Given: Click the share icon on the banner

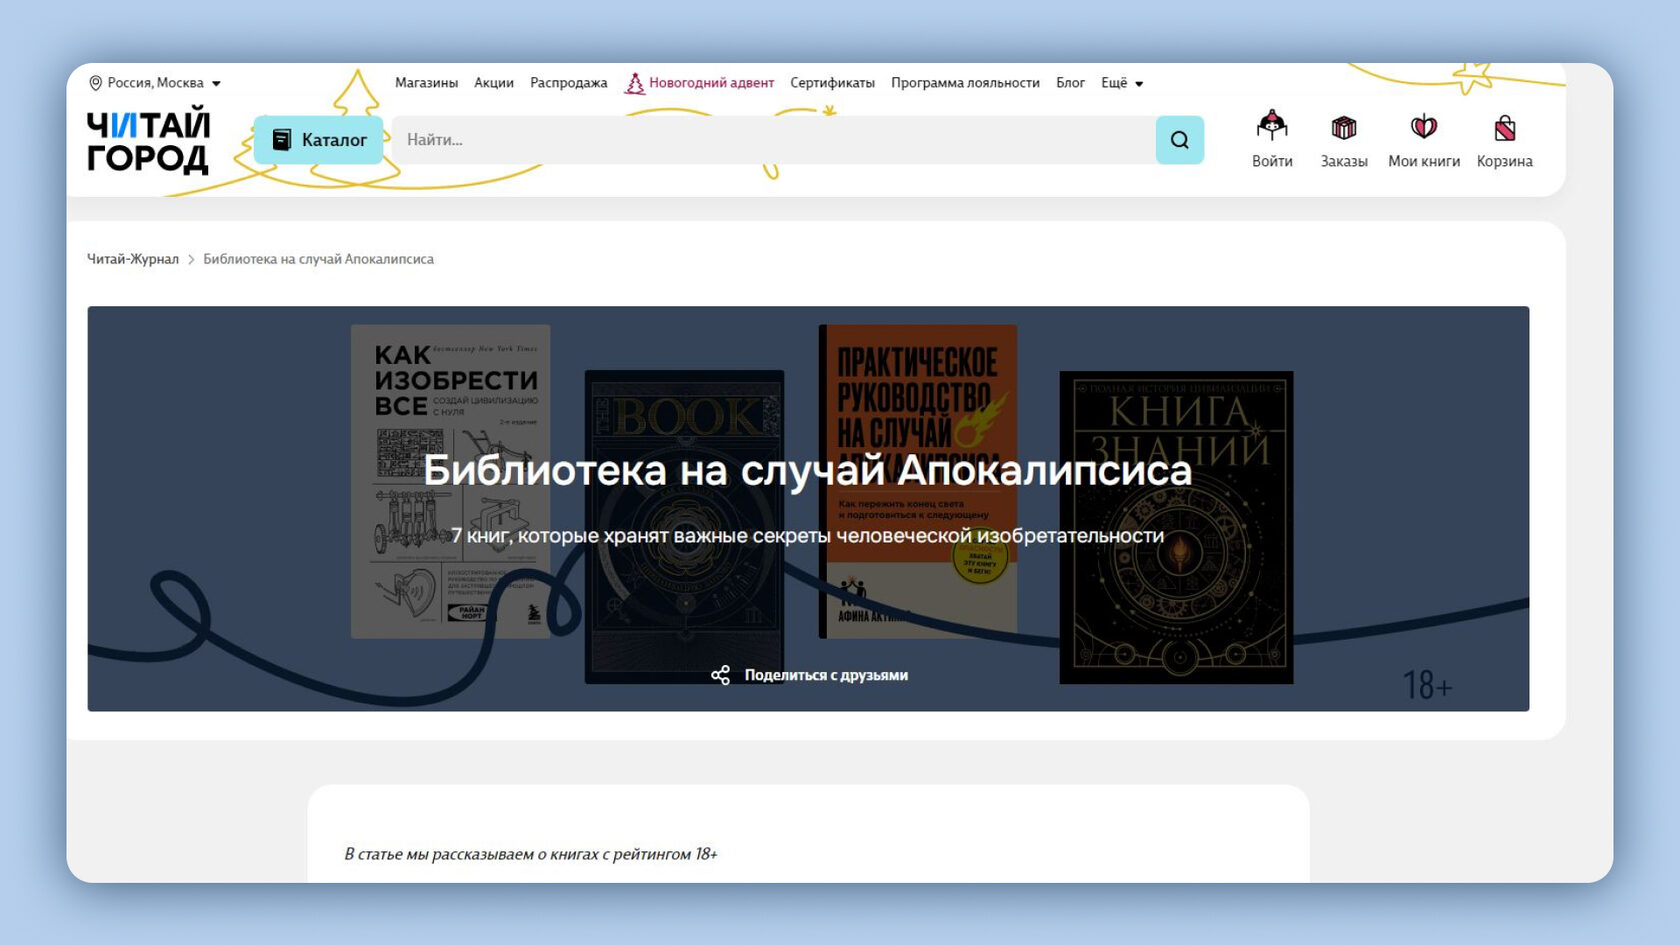Looking at the screenshot, I should (x=720, y=675).
